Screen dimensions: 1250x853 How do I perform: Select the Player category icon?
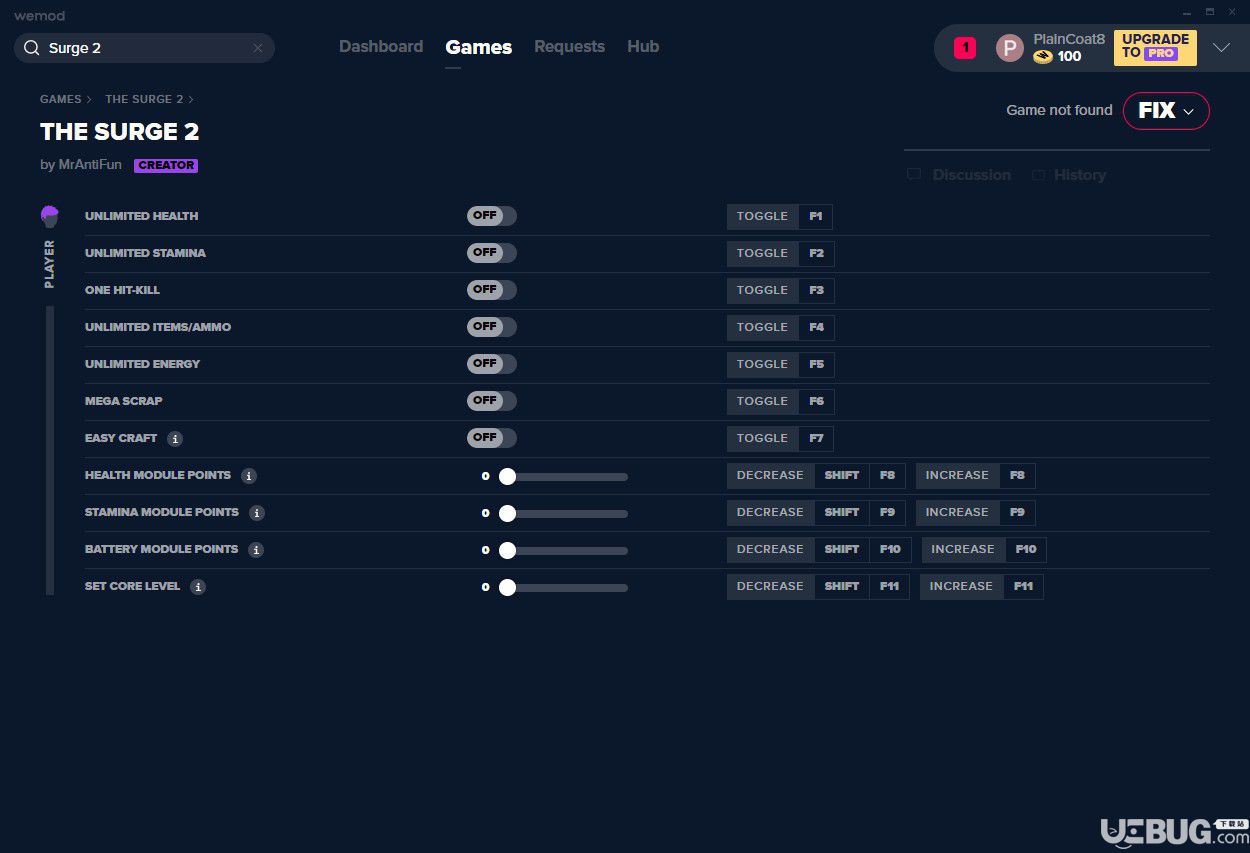(x=50, y=216)
